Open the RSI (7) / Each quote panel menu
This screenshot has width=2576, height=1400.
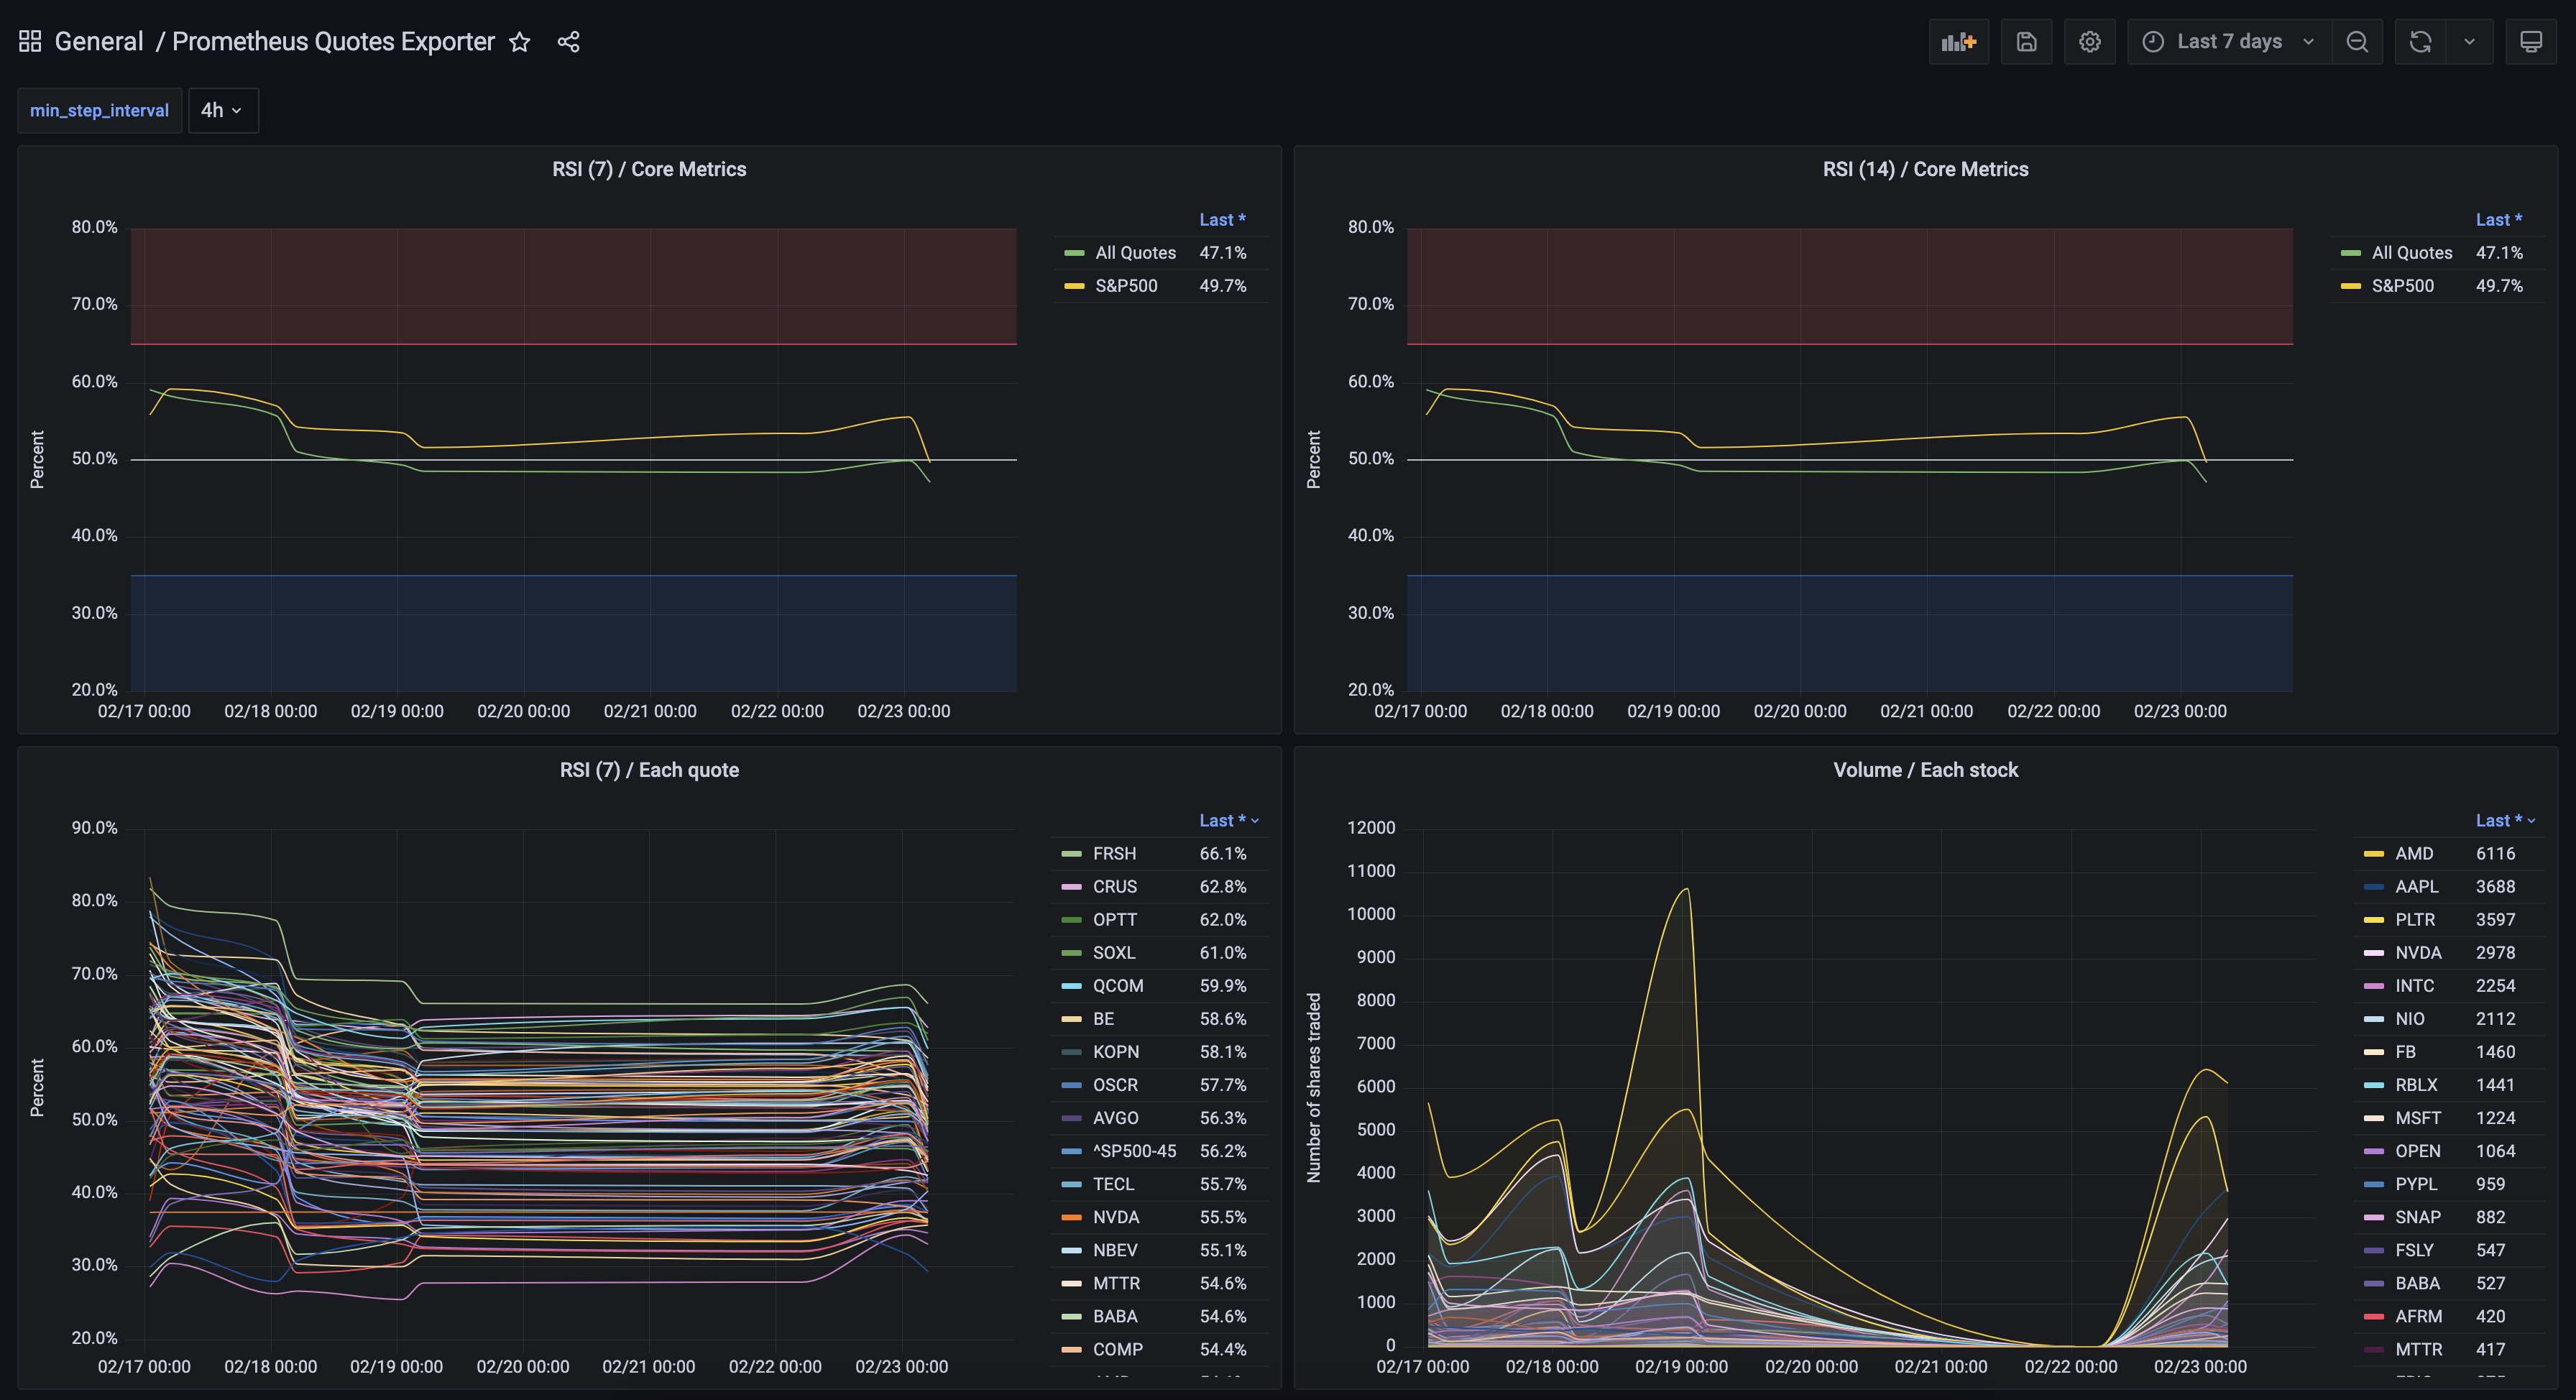649,770
